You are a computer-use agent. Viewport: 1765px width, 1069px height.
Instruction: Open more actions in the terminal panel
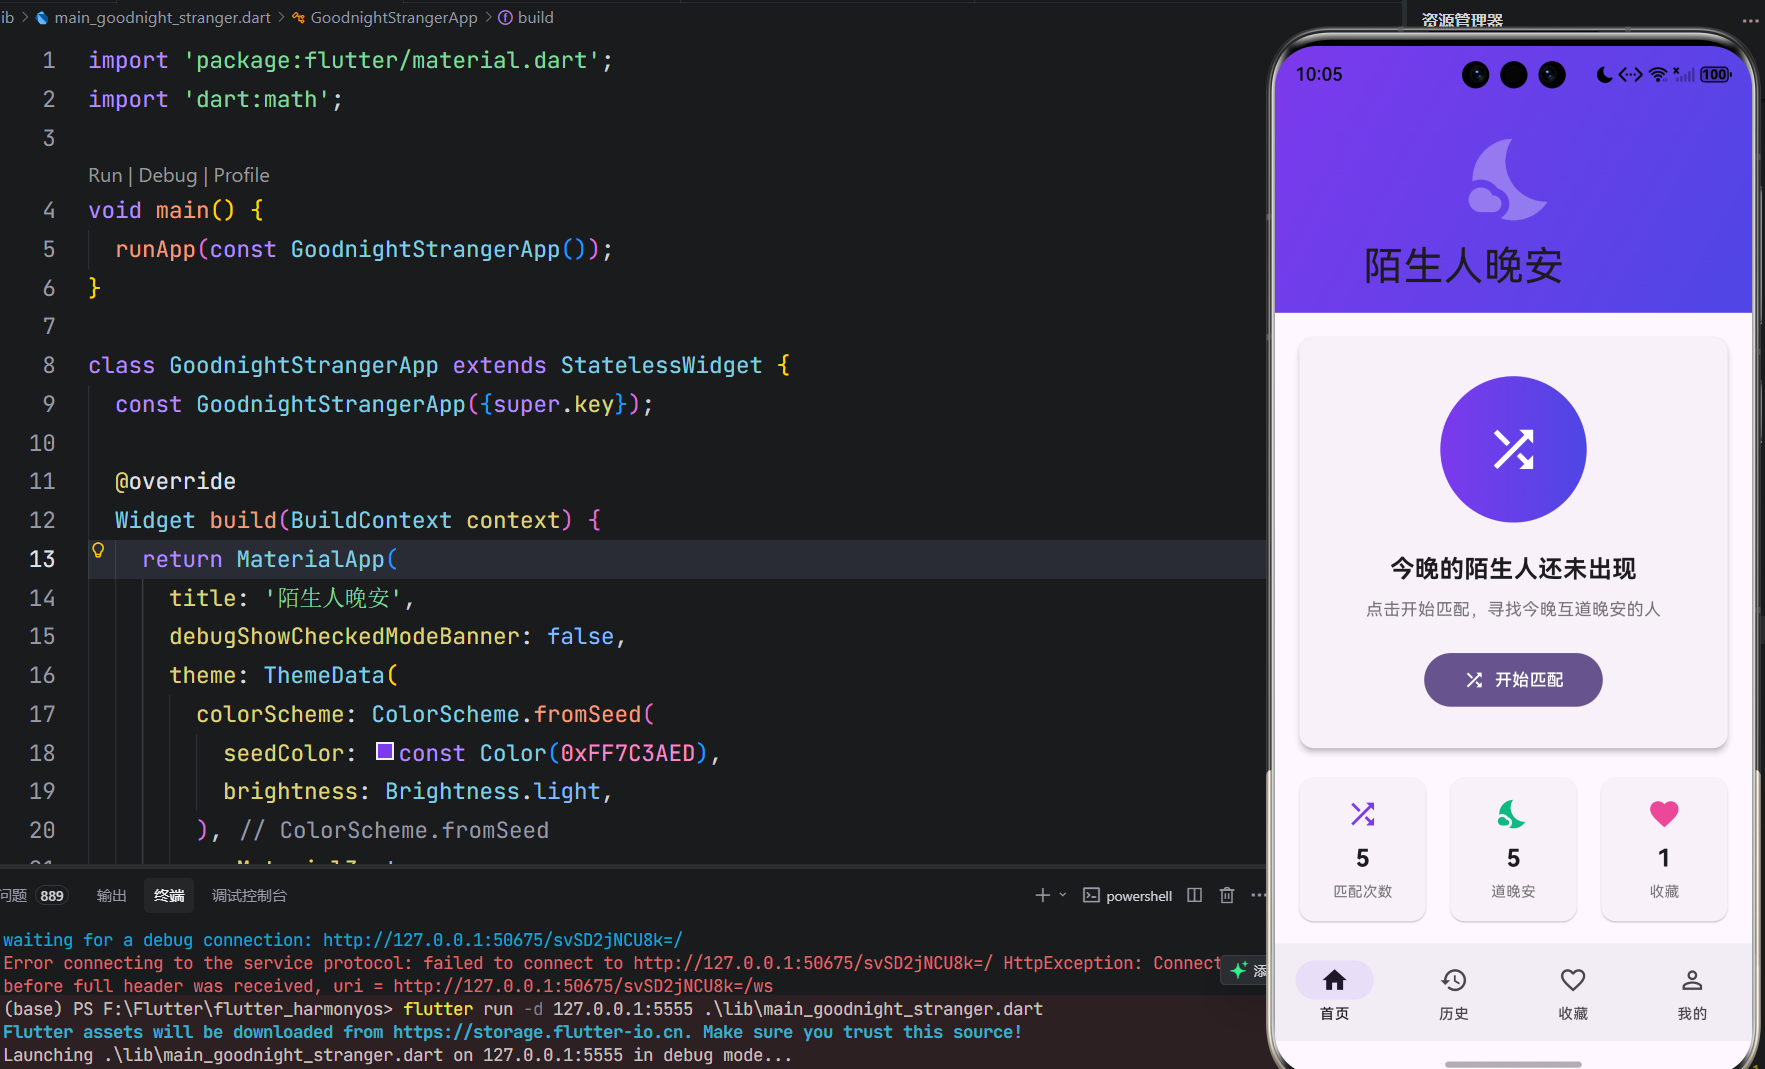coord(1258,895)
